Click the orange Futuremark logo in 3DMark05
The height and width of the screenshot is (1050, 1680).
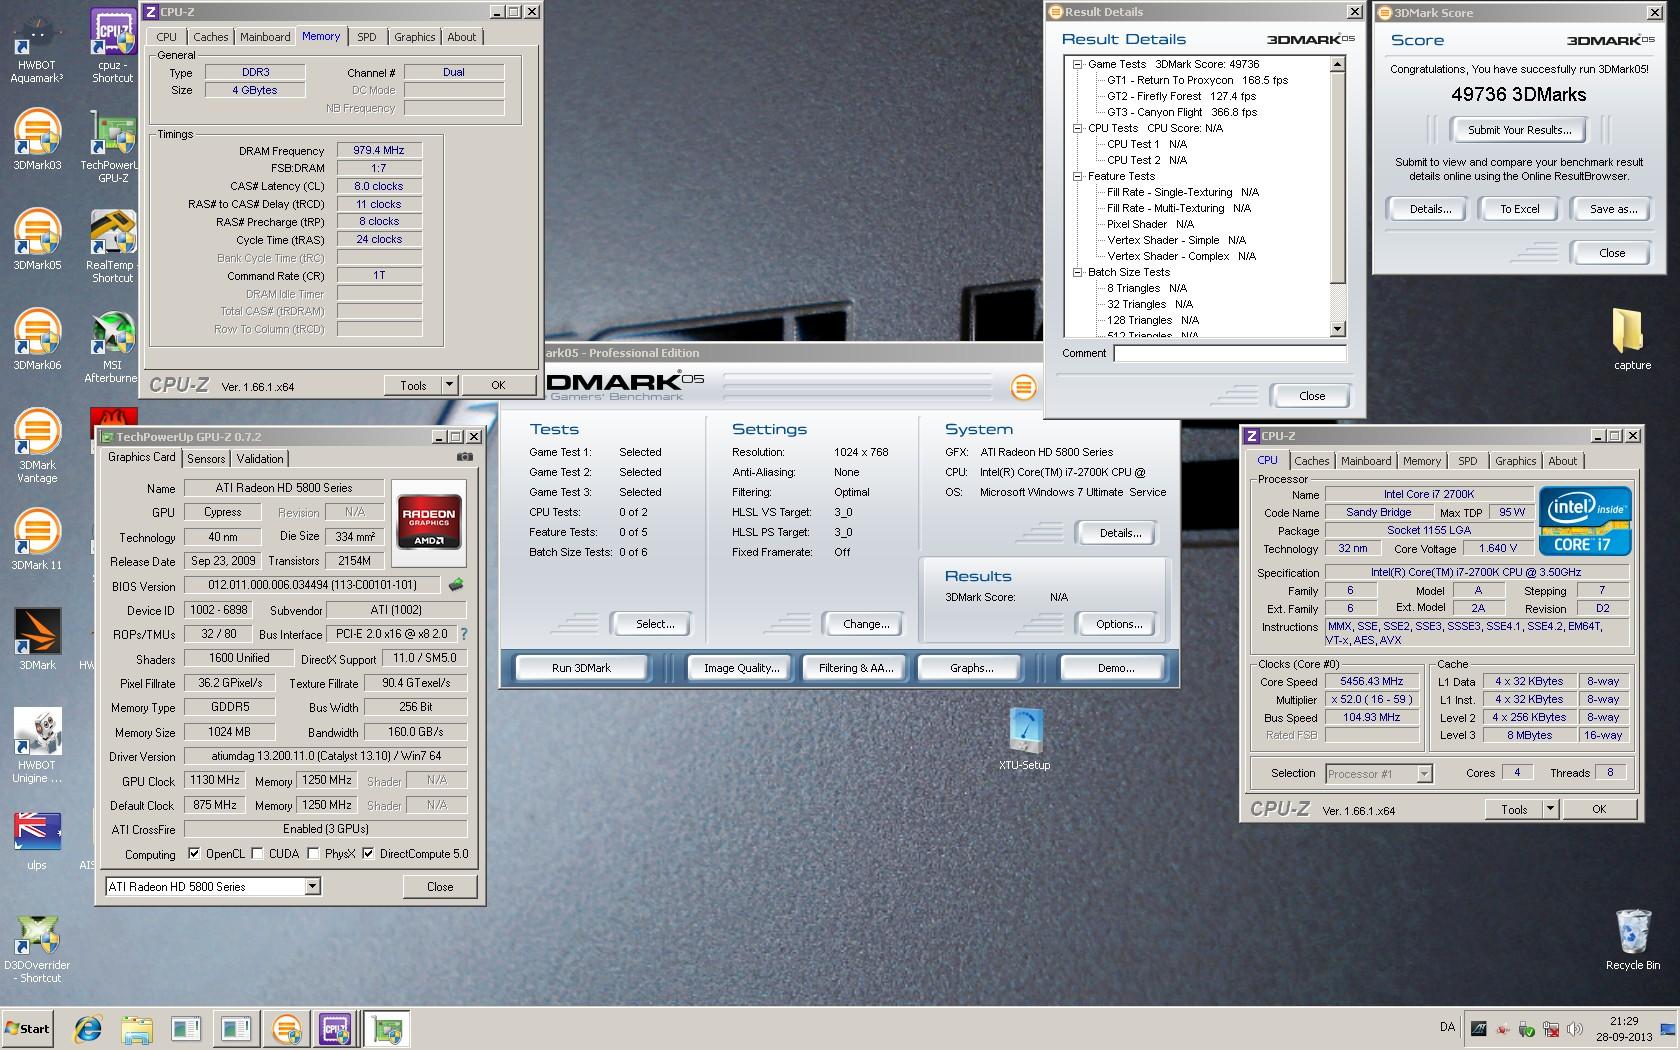coord(1023,388)
